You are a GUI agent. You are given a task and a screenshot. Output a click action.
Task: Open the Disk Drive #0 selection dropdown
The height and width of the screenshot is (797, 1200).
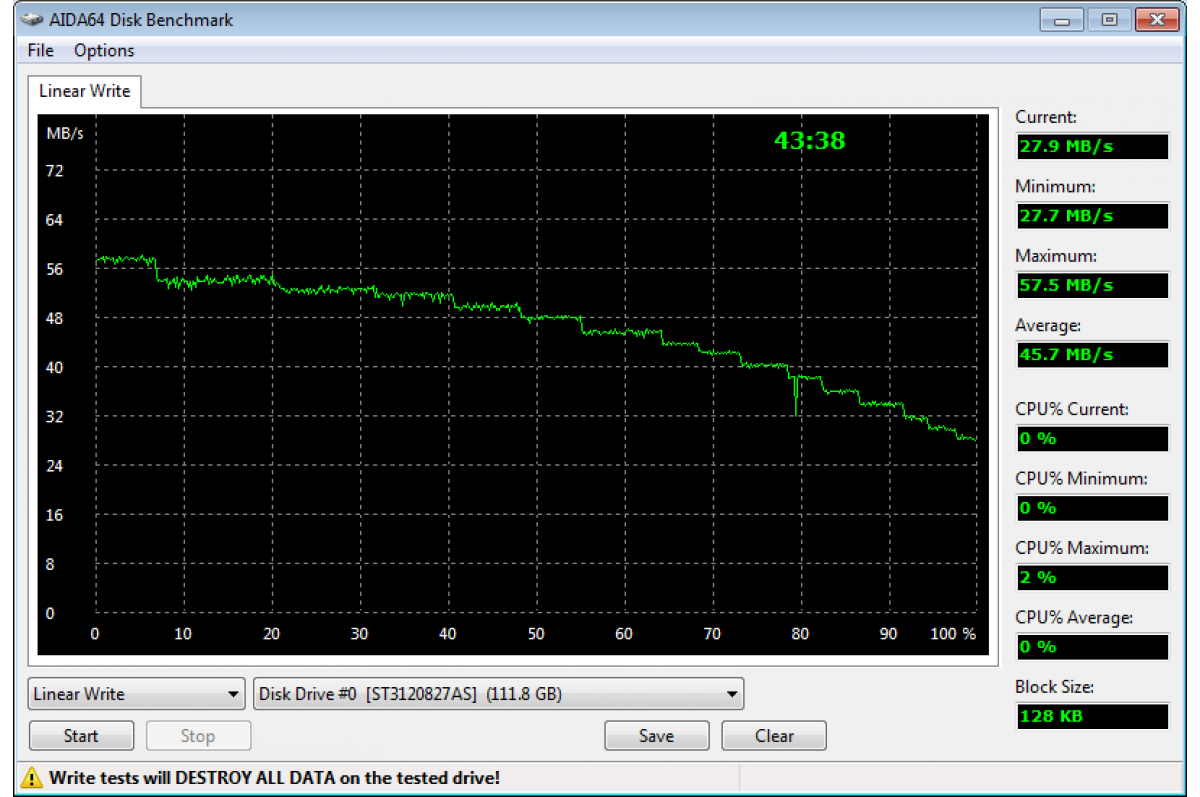tap(499, 693)
